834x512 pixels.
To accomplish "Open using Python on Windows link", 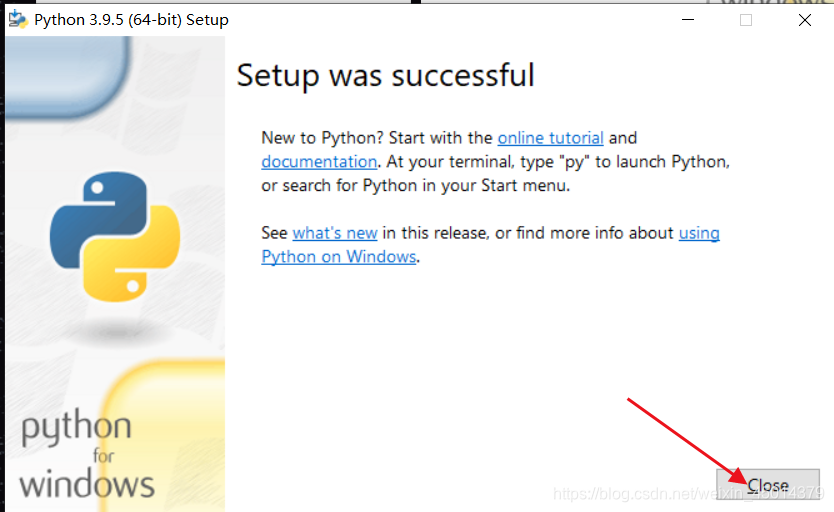I will tap(339, 257).
